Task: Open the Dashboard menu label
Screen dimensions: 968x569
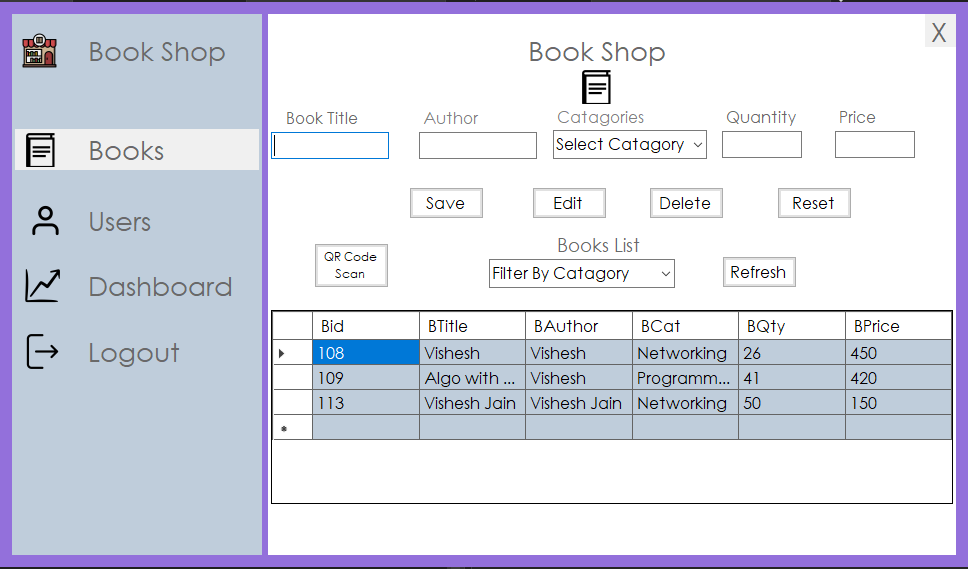Action: [160, 287]
